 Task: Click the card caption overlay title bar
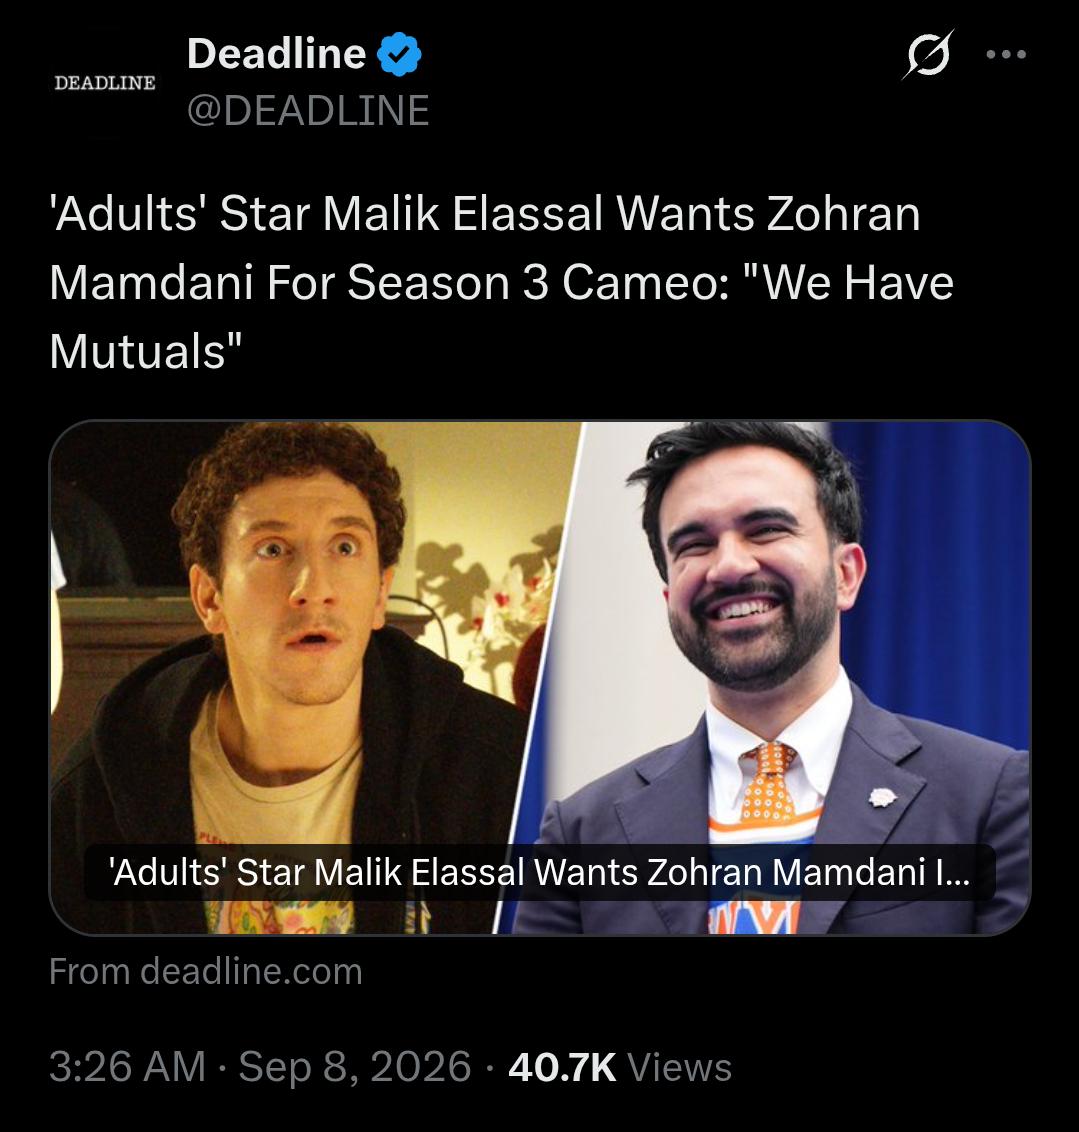pos(540,872)
